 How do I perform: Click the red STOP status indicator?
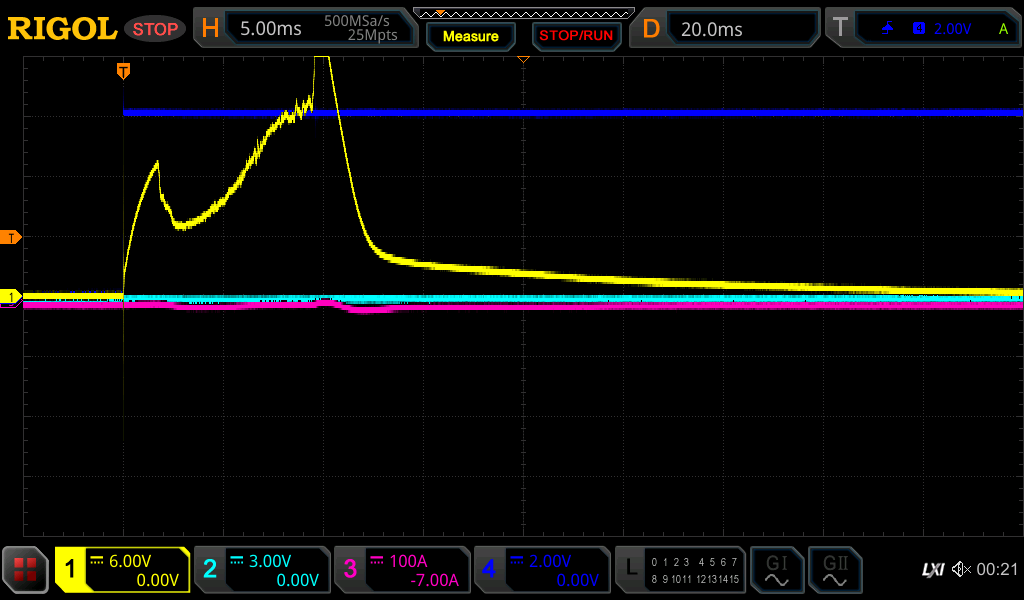(155, 29)
